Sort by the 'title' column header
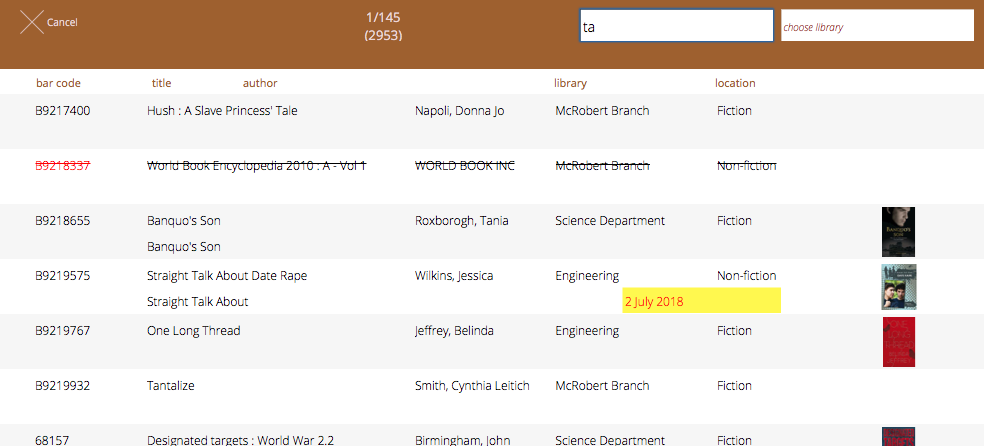This screenshot has height=446, width=984. pyautogui.click(x=161, y=83)
